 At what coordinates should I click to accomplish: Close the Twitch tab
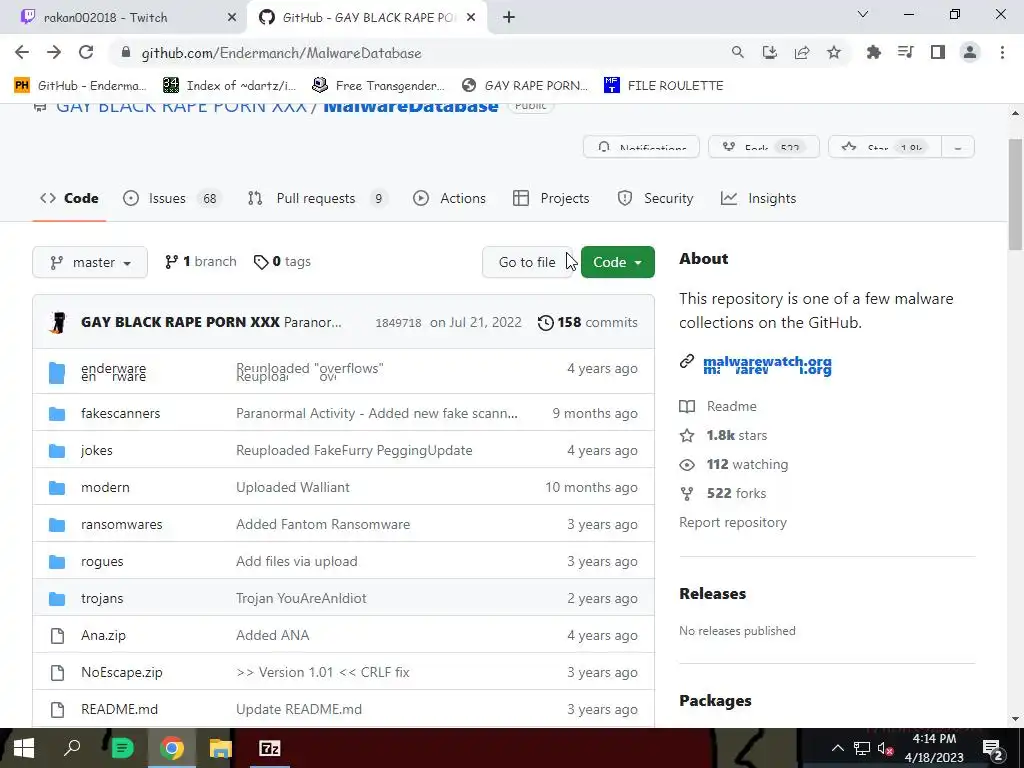point(231,18)
